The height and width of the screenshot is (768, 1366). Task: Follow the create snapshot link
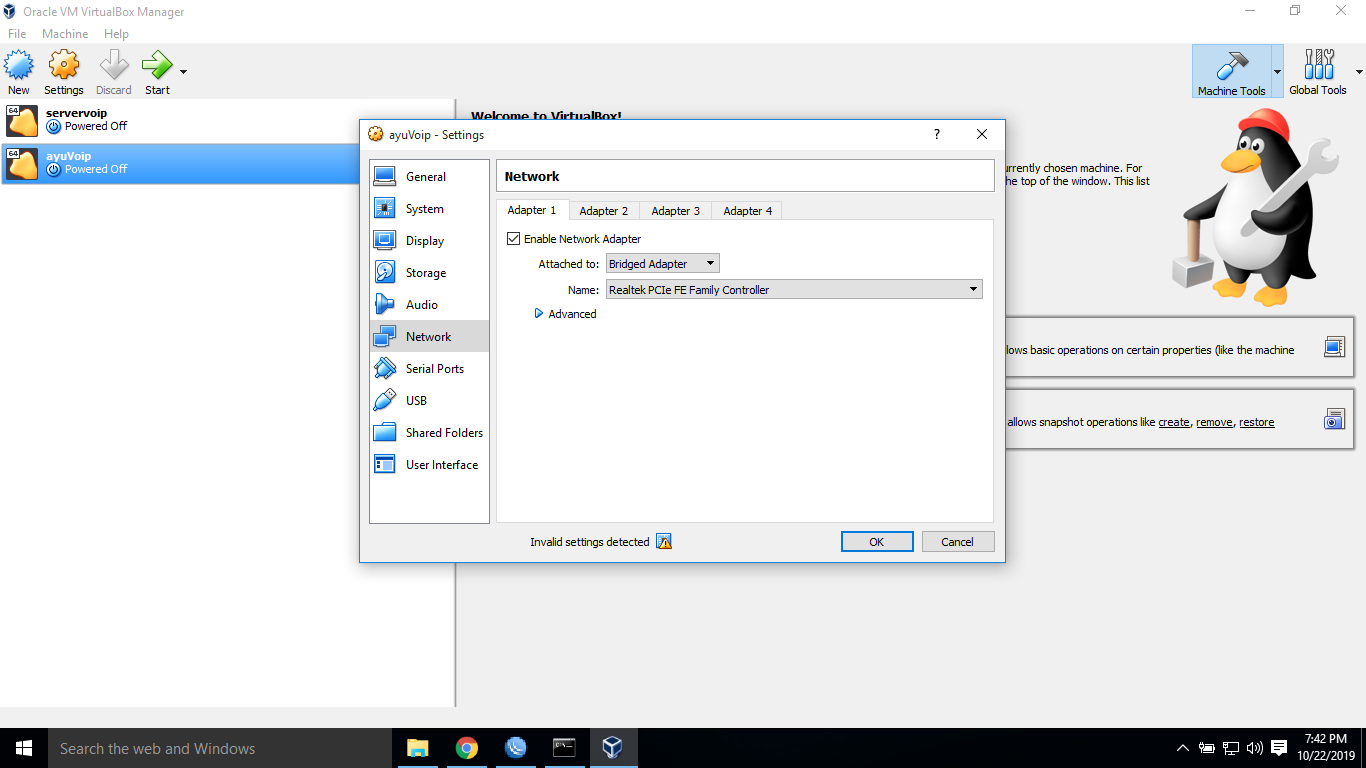(1174, 422)
